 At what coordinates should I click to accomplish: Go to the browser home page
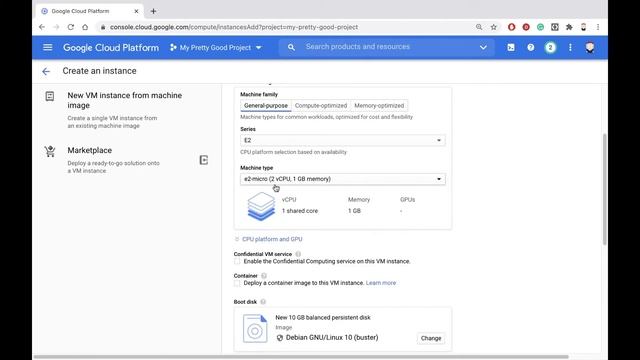(85, 27)
